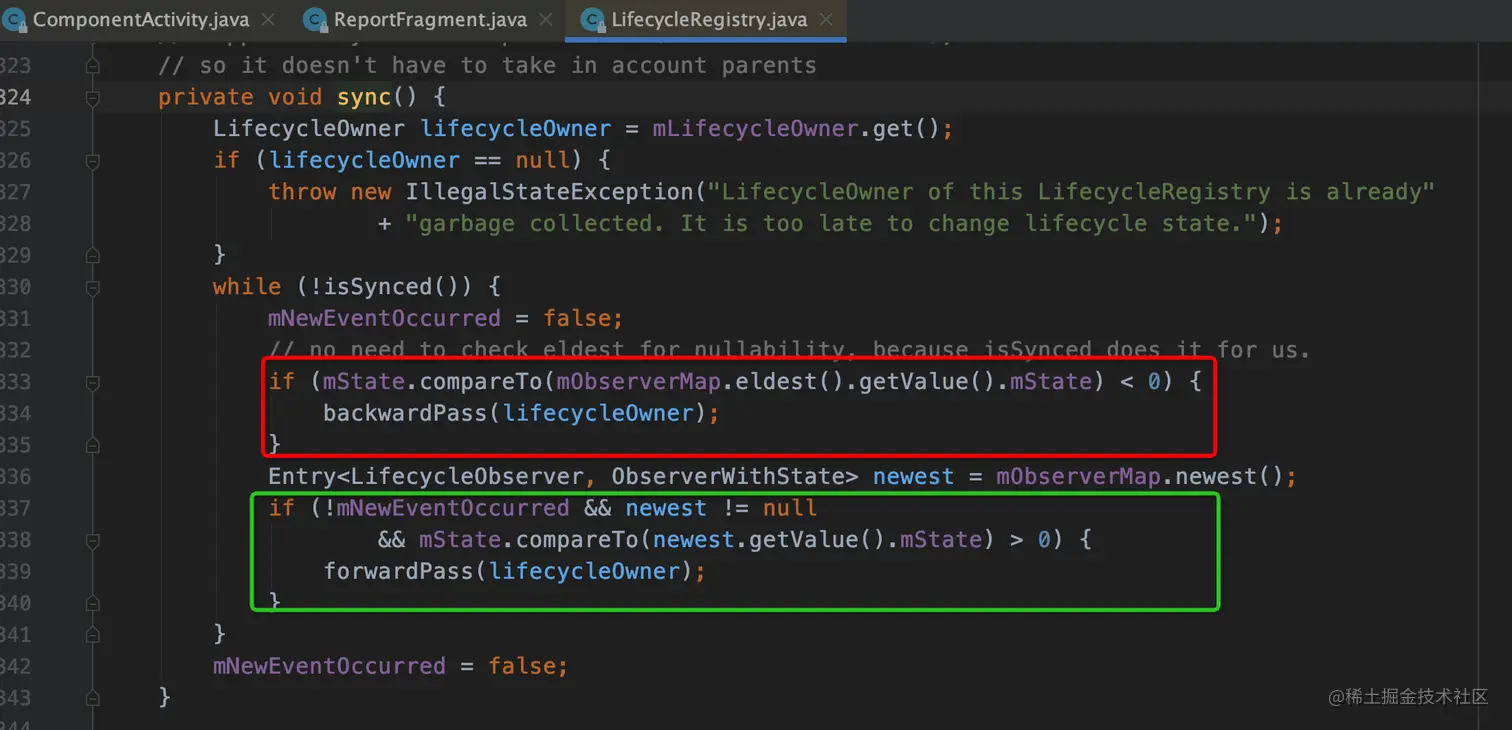Click the fold marker next to line 330
Viewport: 1512px width, 730px height.
92,287
